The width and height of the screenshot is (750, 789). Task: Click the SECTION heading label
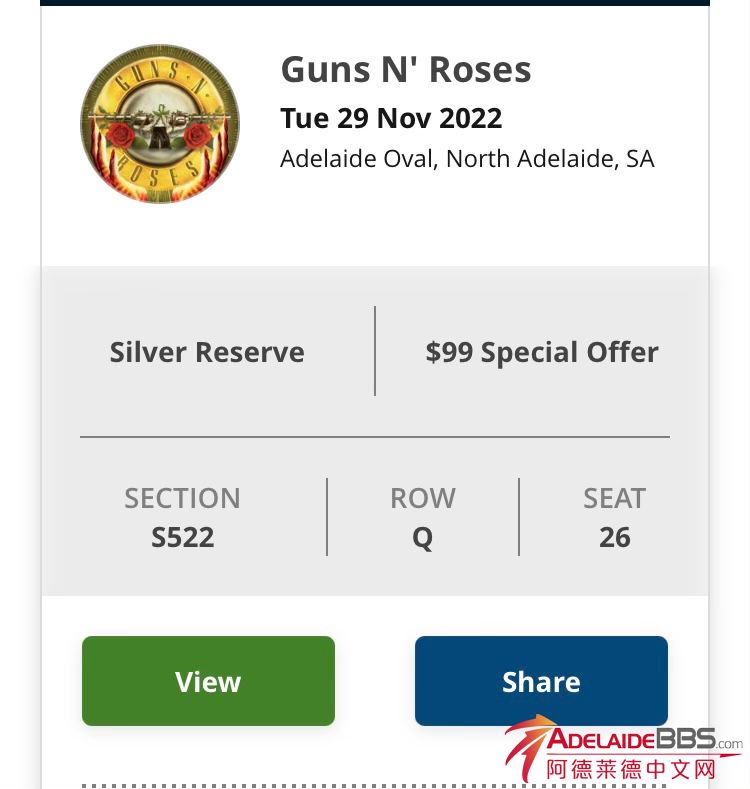(x=182, y=498)
